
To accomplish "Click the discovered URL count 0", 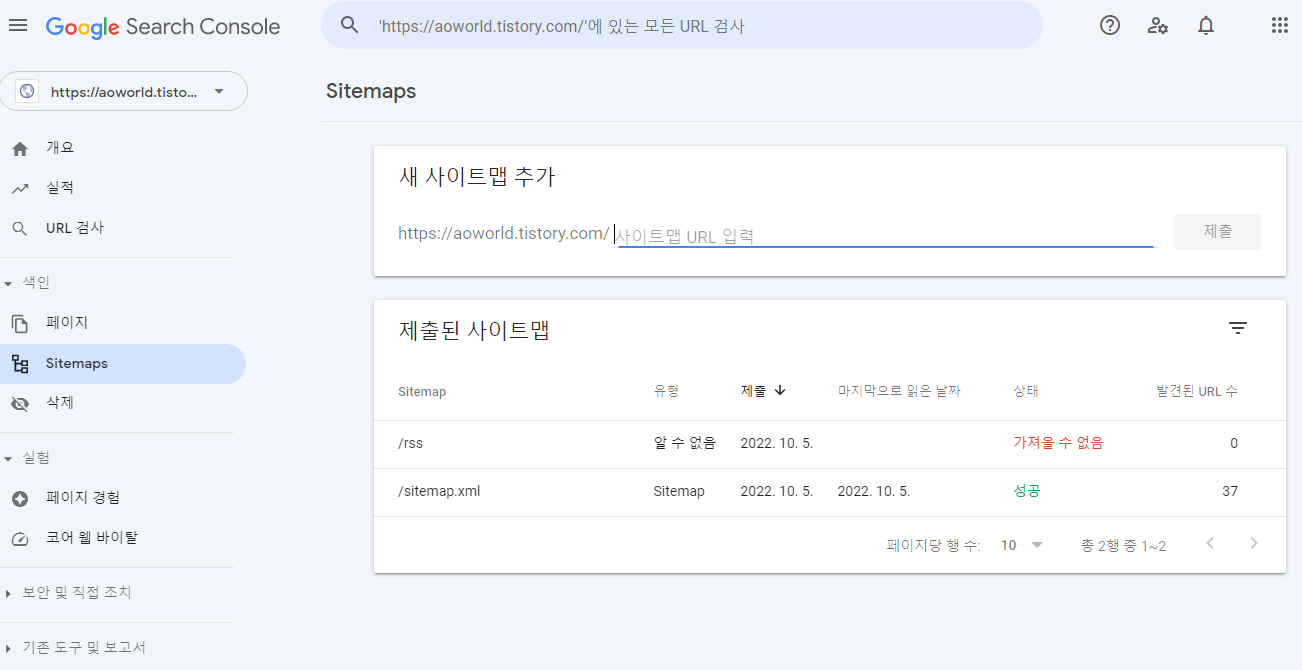I will (x=1234, y=443).
